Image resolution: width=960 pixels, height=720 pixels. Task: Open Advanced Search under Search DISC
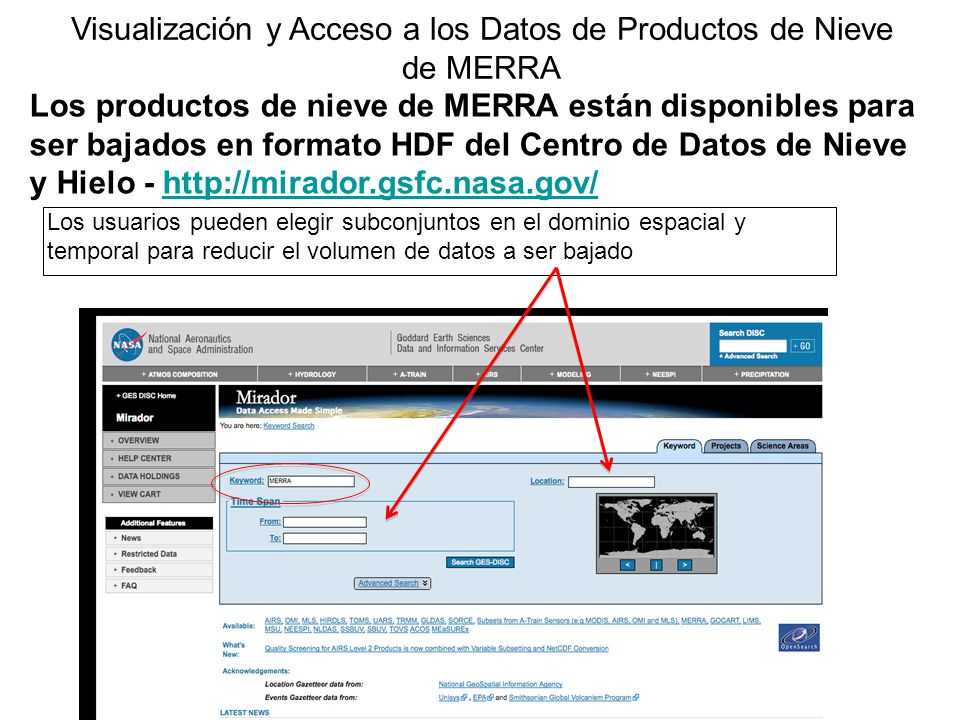(748, 356)
